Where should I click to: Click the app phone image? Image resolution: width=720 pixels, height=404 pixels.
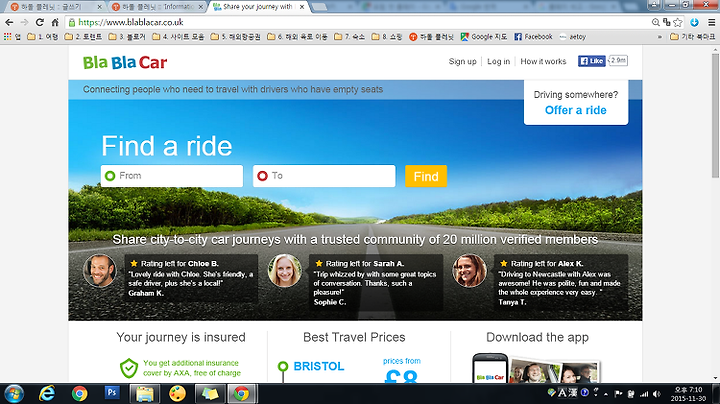click(x=490, y=368)
